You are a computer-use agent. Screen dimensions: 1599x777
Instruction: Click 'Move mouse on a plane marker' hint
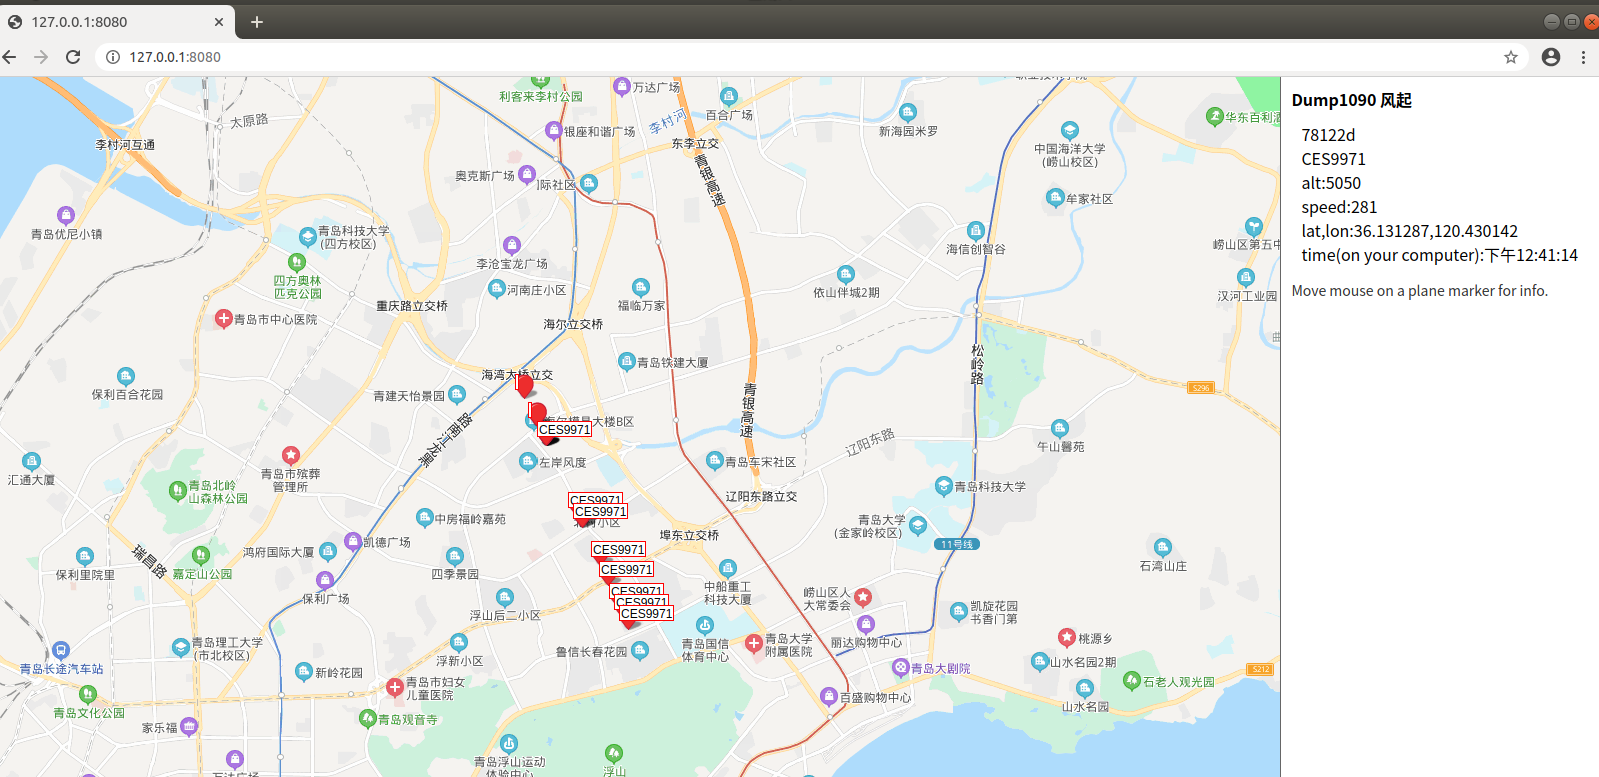pyautogui.click(x=1419, y=291)
